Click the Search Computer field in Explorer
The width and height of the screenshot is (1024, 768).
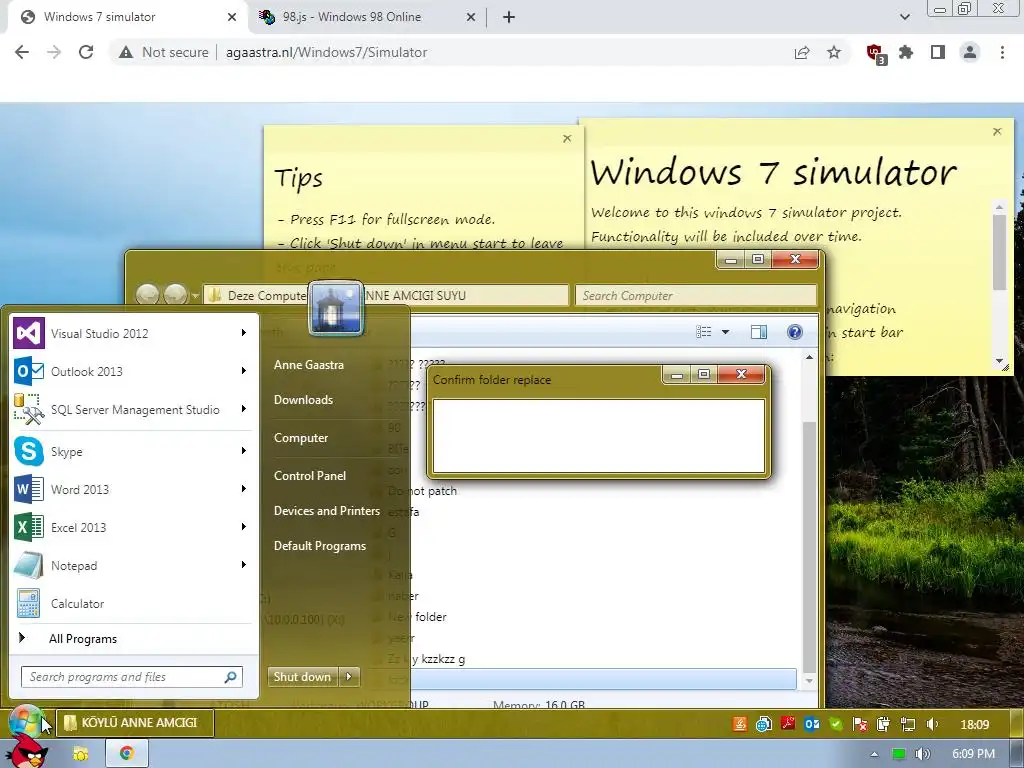coord(696,295)
